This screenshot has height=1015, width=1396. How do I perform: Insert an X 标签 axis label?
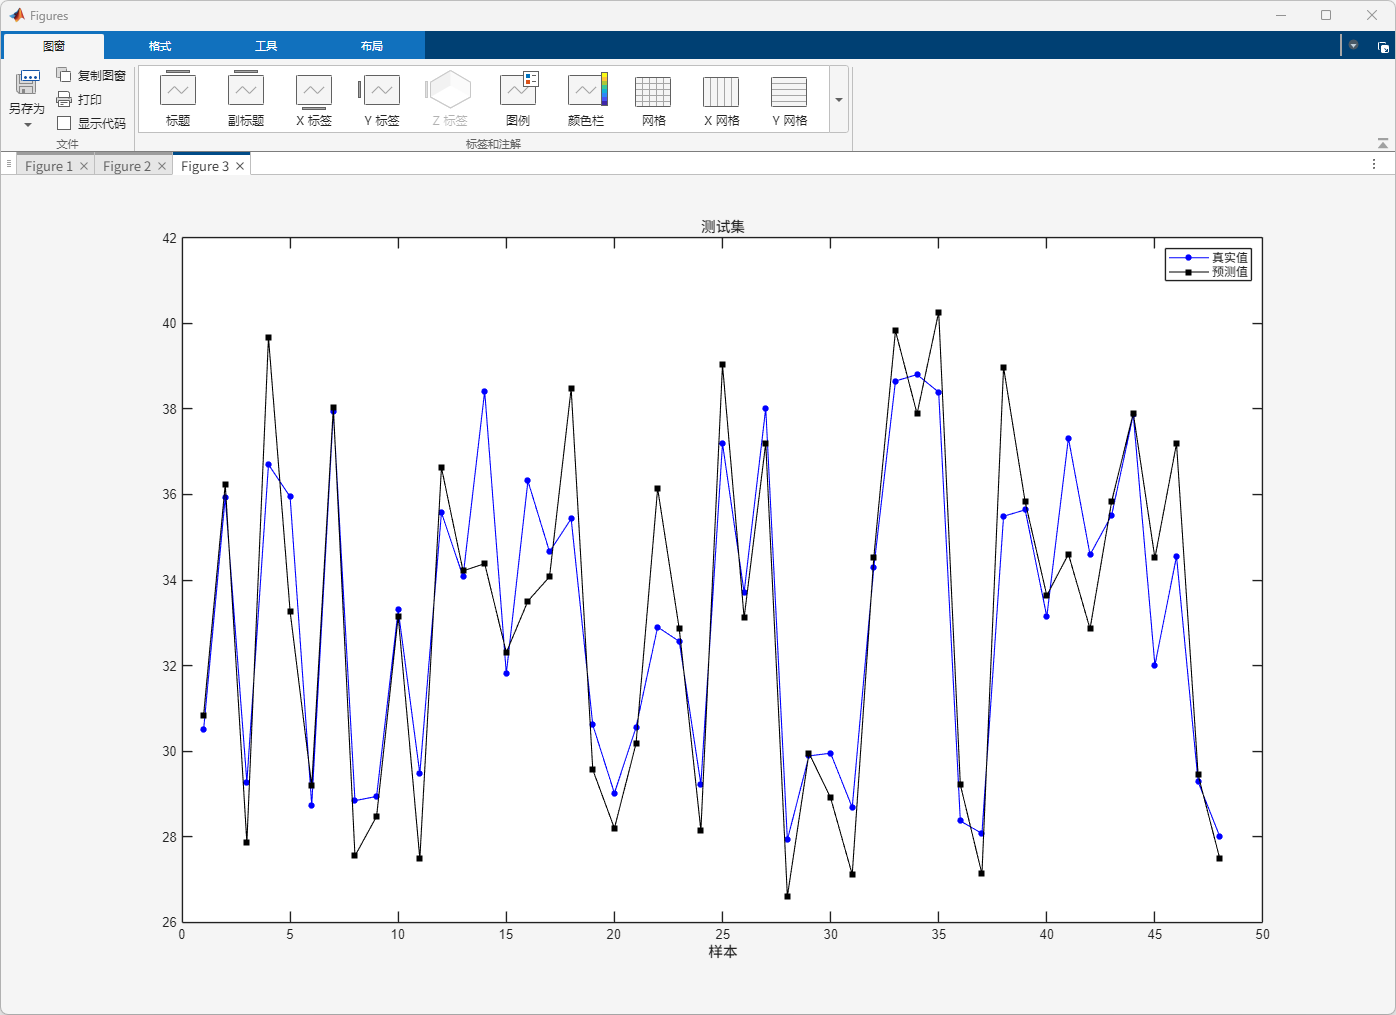pyautogui.click(x=314, y=99)
